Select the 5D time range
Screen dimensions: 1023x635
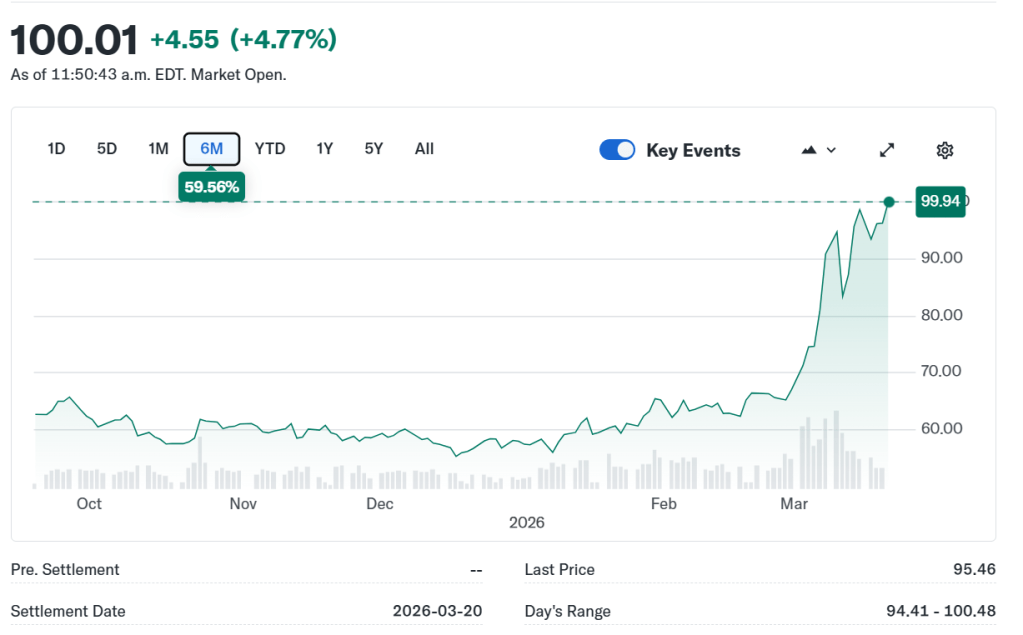click(x=107, y=149)
